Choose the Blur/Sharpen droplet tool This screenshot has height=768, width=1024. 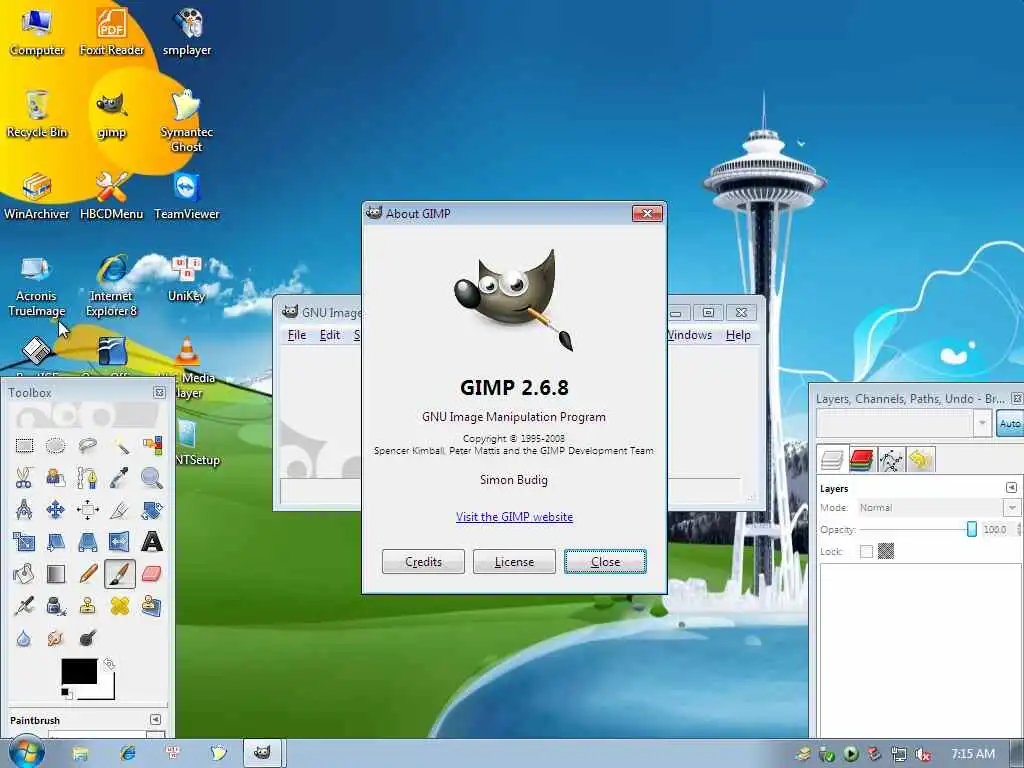[x=24, y=637]
